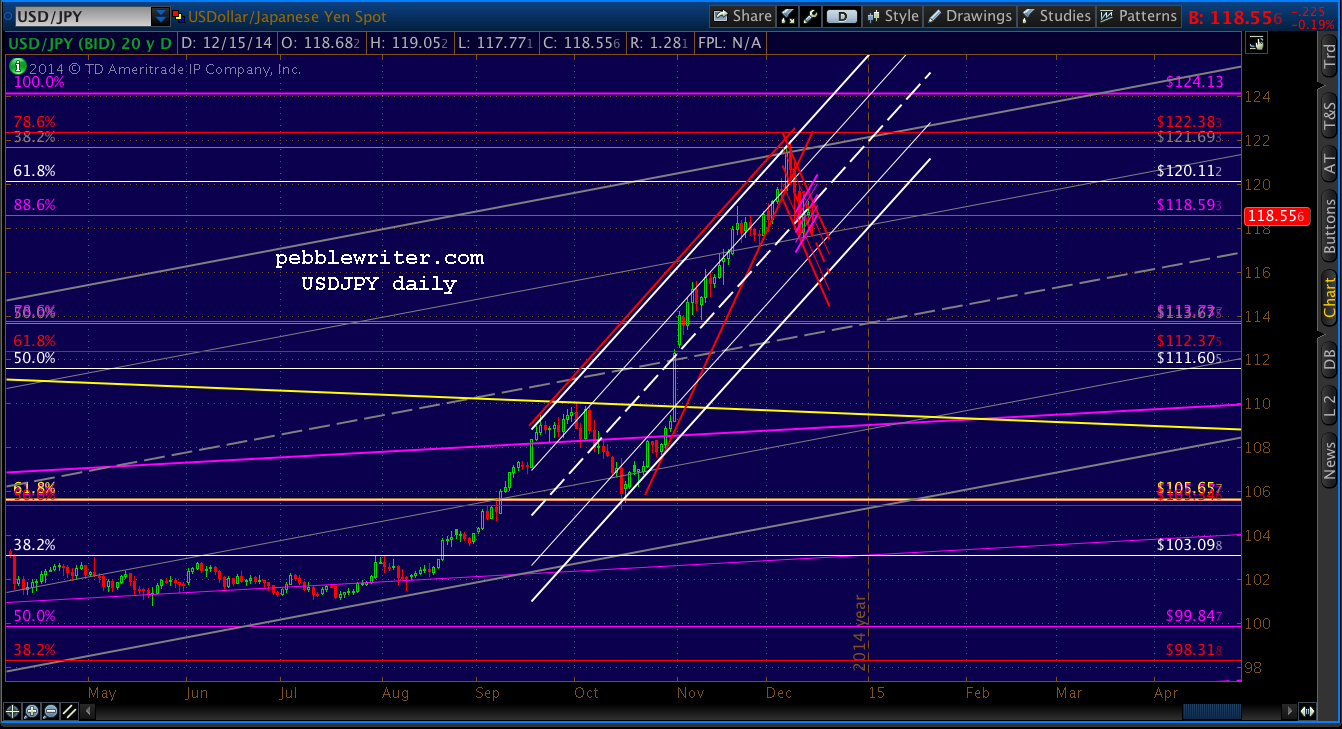
Task: Click the $111.60 Fibonacci price label
Action: [1191, 358]
